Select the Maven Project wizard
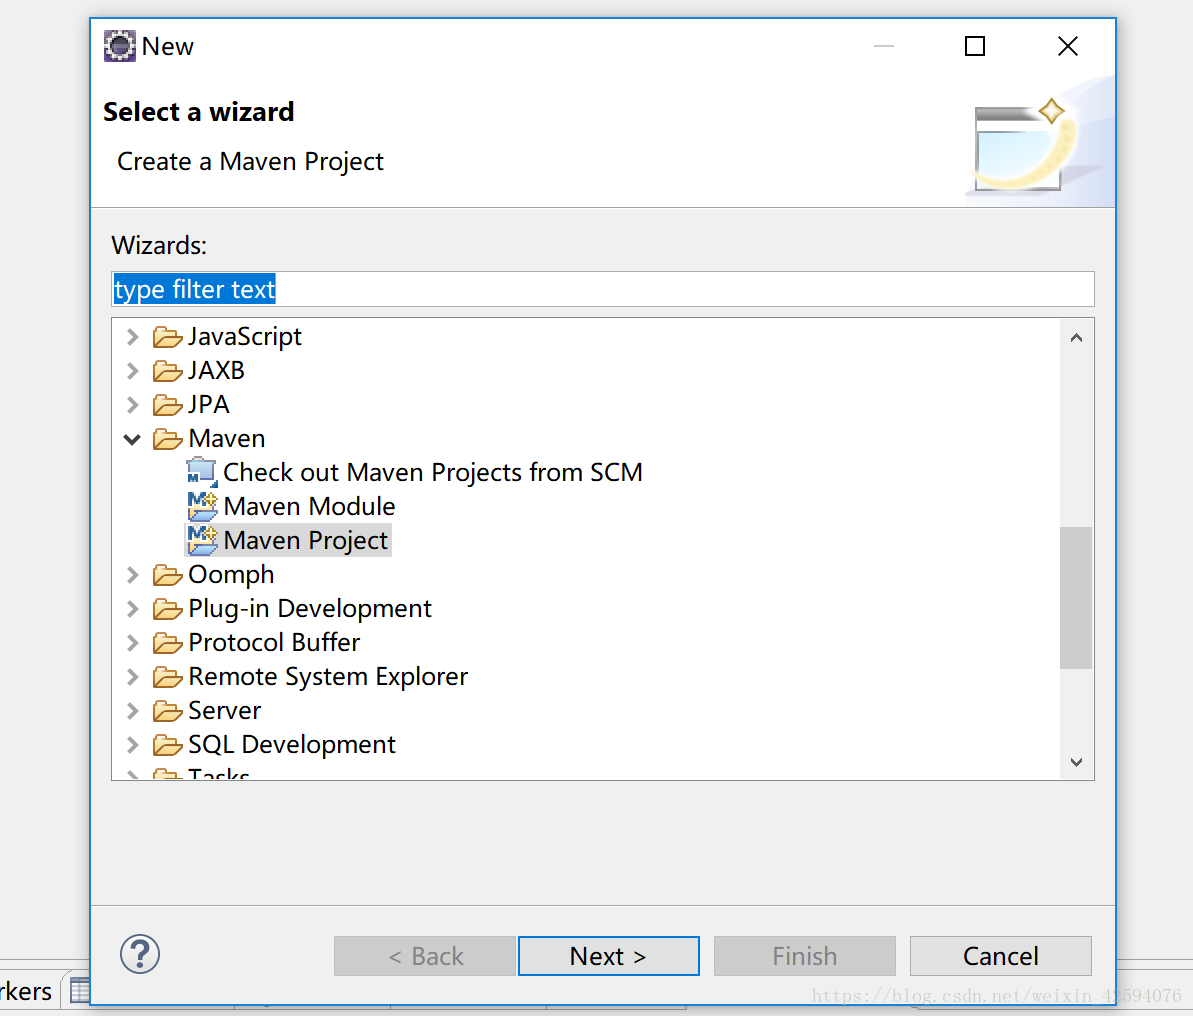This screenshot has height=1016, width=1193. click(306, 540)
